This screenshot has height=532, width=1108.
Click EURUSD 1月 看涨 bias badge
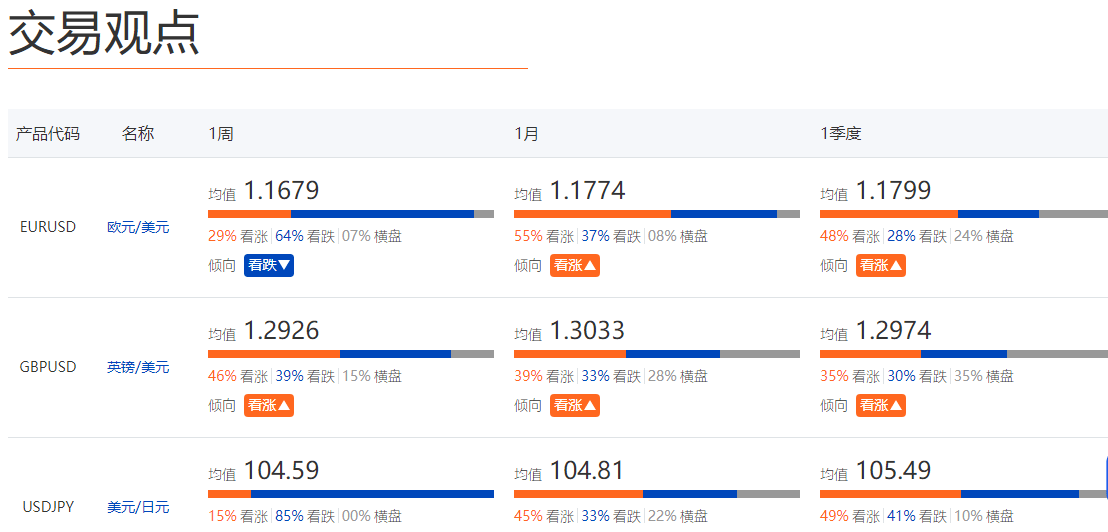click(575, 265)
